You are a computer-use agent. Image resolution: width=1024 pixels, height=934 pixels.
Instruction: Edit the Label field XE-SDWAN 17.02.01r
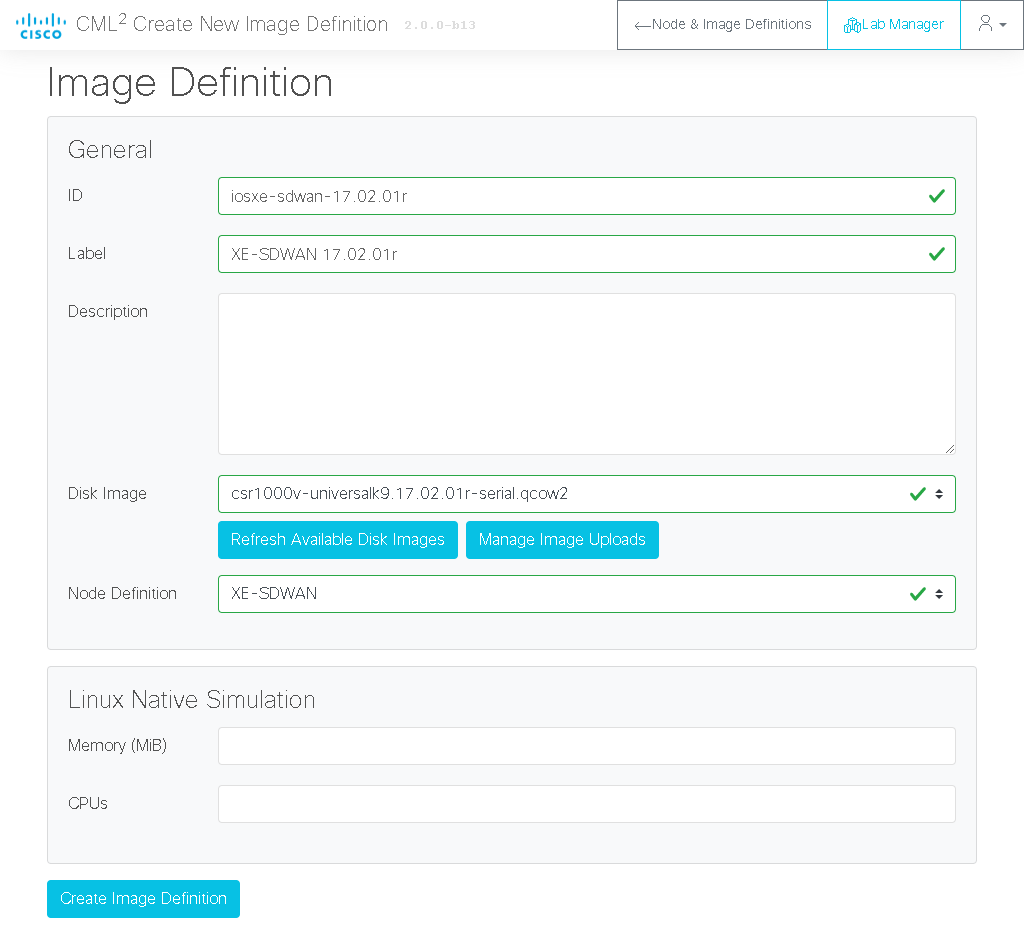(x=586, y=254)
